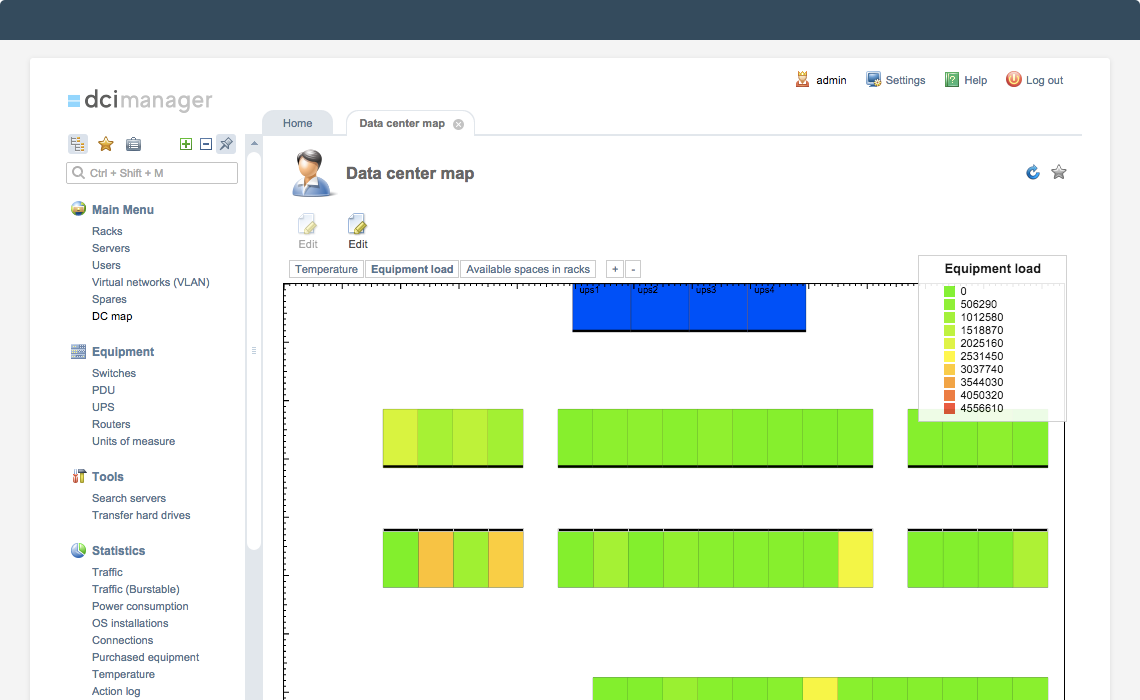Image resolution: width=1140 pixels, height=700 pixels.
Task: Click the dcimanager logo
Action: click(140, 100)
